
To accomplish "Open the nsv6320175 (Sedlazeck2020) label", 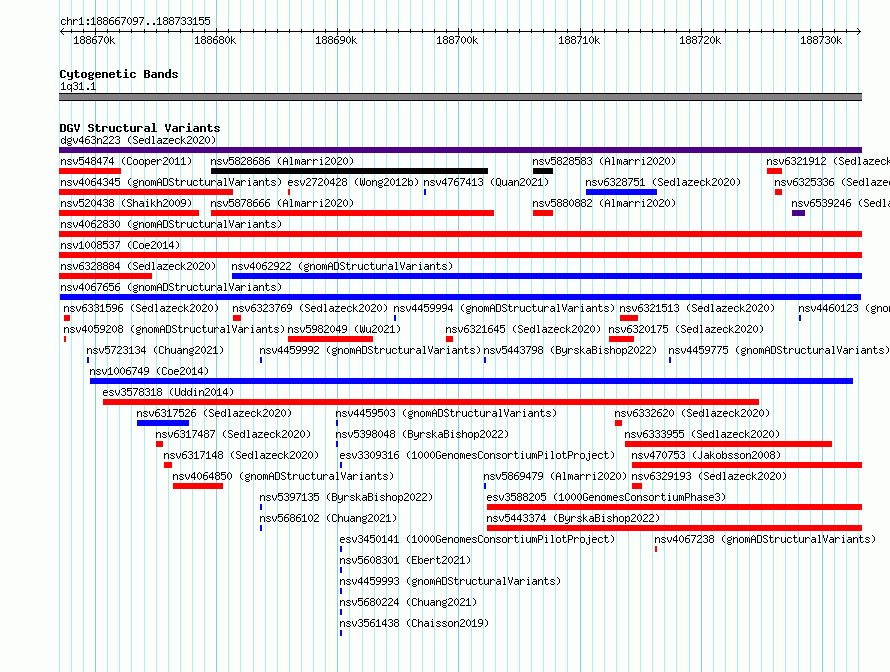I will tap(686, 329).
